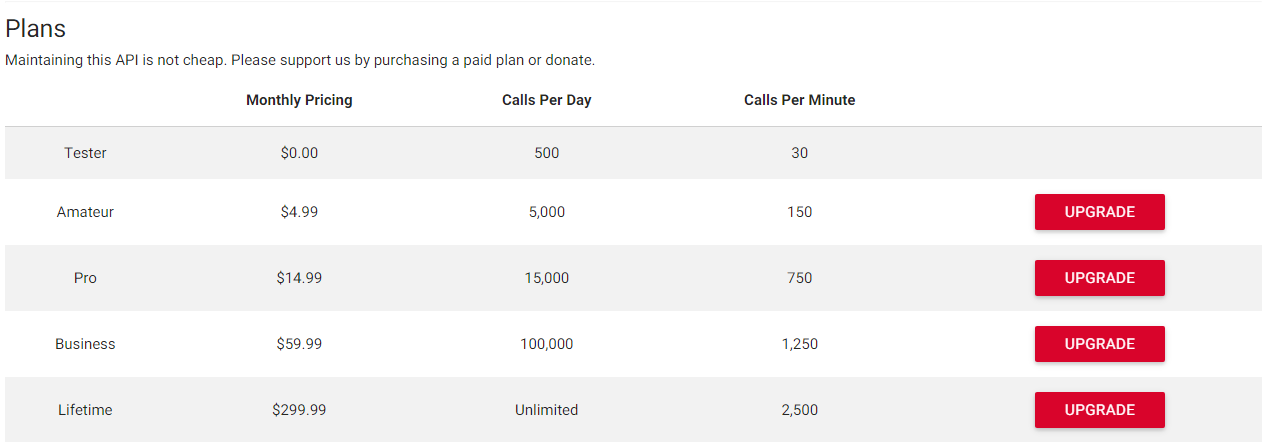The width and height of the screenshot is (1268, 442).
Task: Select the $14.99 price cell
Action: point(299,278)
